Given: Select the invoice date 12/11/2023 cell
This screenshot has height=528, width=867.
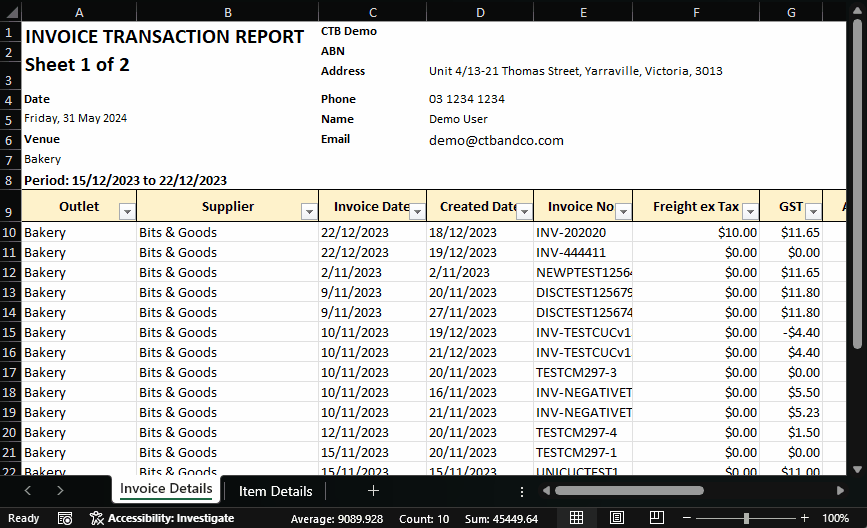Looking at the screenshot, I should point(373,432).
